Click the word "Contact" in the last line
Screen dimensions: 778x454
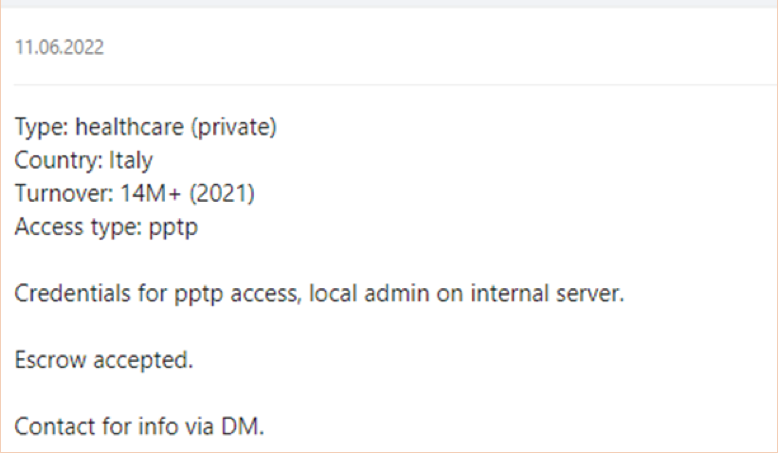pyautogui.click(x=50, y=427)
